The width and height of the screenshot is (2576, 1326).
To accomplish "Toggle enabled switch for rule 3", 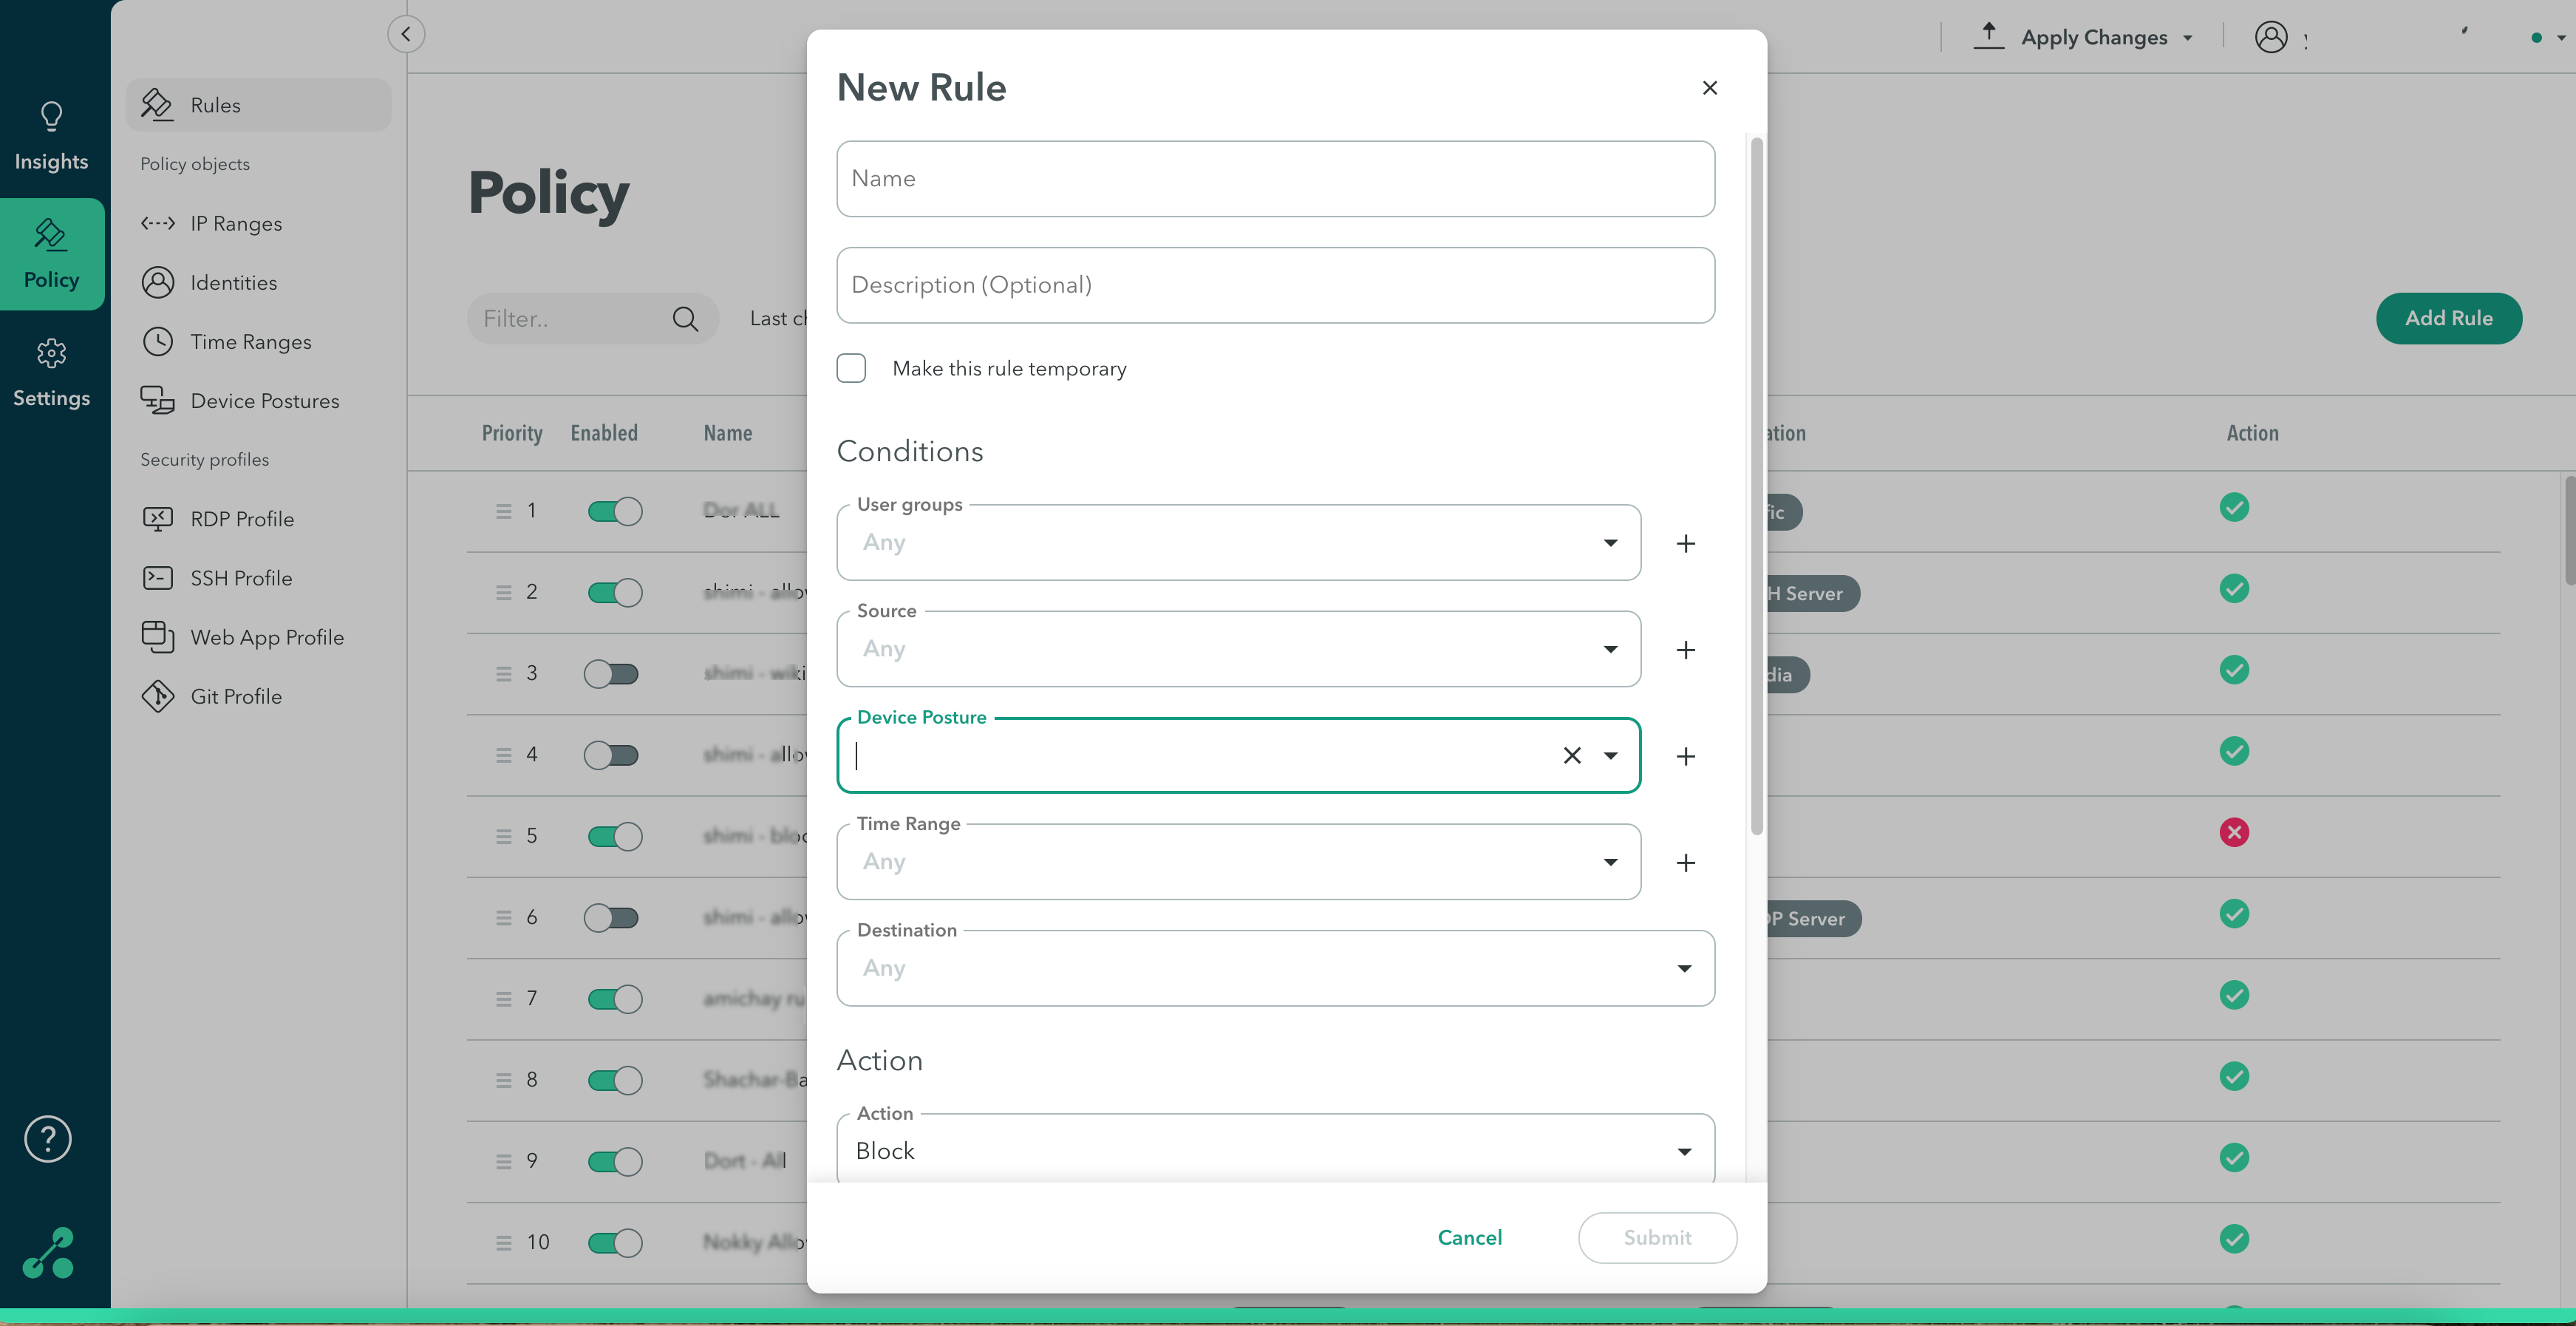I will point(612,673).
